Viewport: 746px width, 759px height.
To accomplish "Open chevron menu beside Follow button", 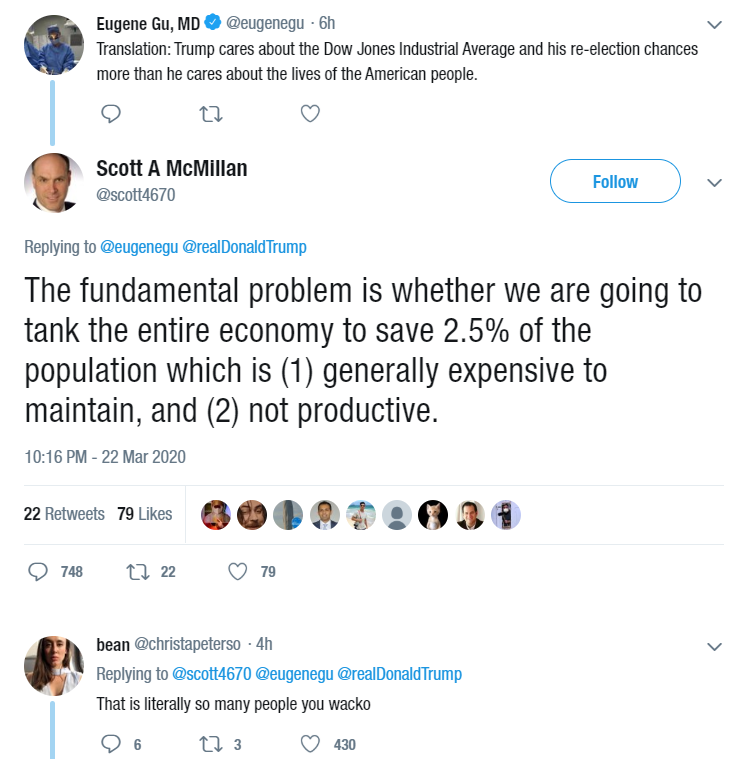I will pyautogui.click(x=715, y=183).
